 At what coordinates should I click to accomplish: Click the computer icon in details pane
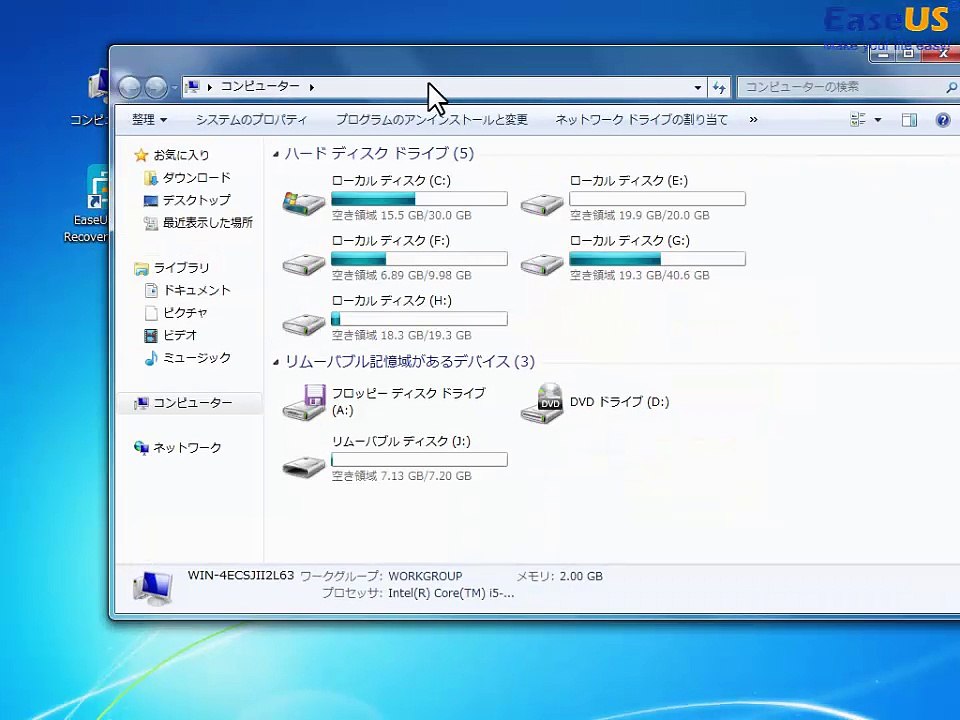(152, 587)
